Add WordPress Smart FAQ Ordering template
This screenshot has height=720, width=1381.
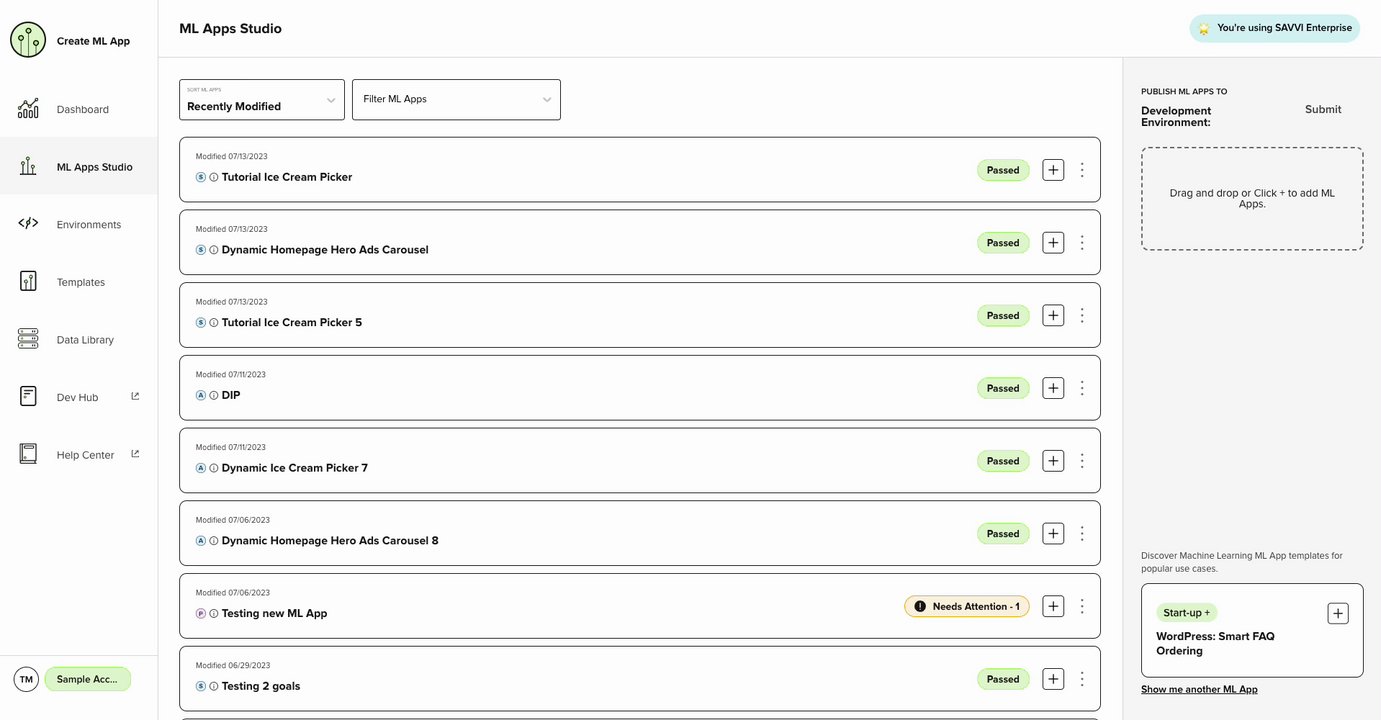(x=1338, y=613)
